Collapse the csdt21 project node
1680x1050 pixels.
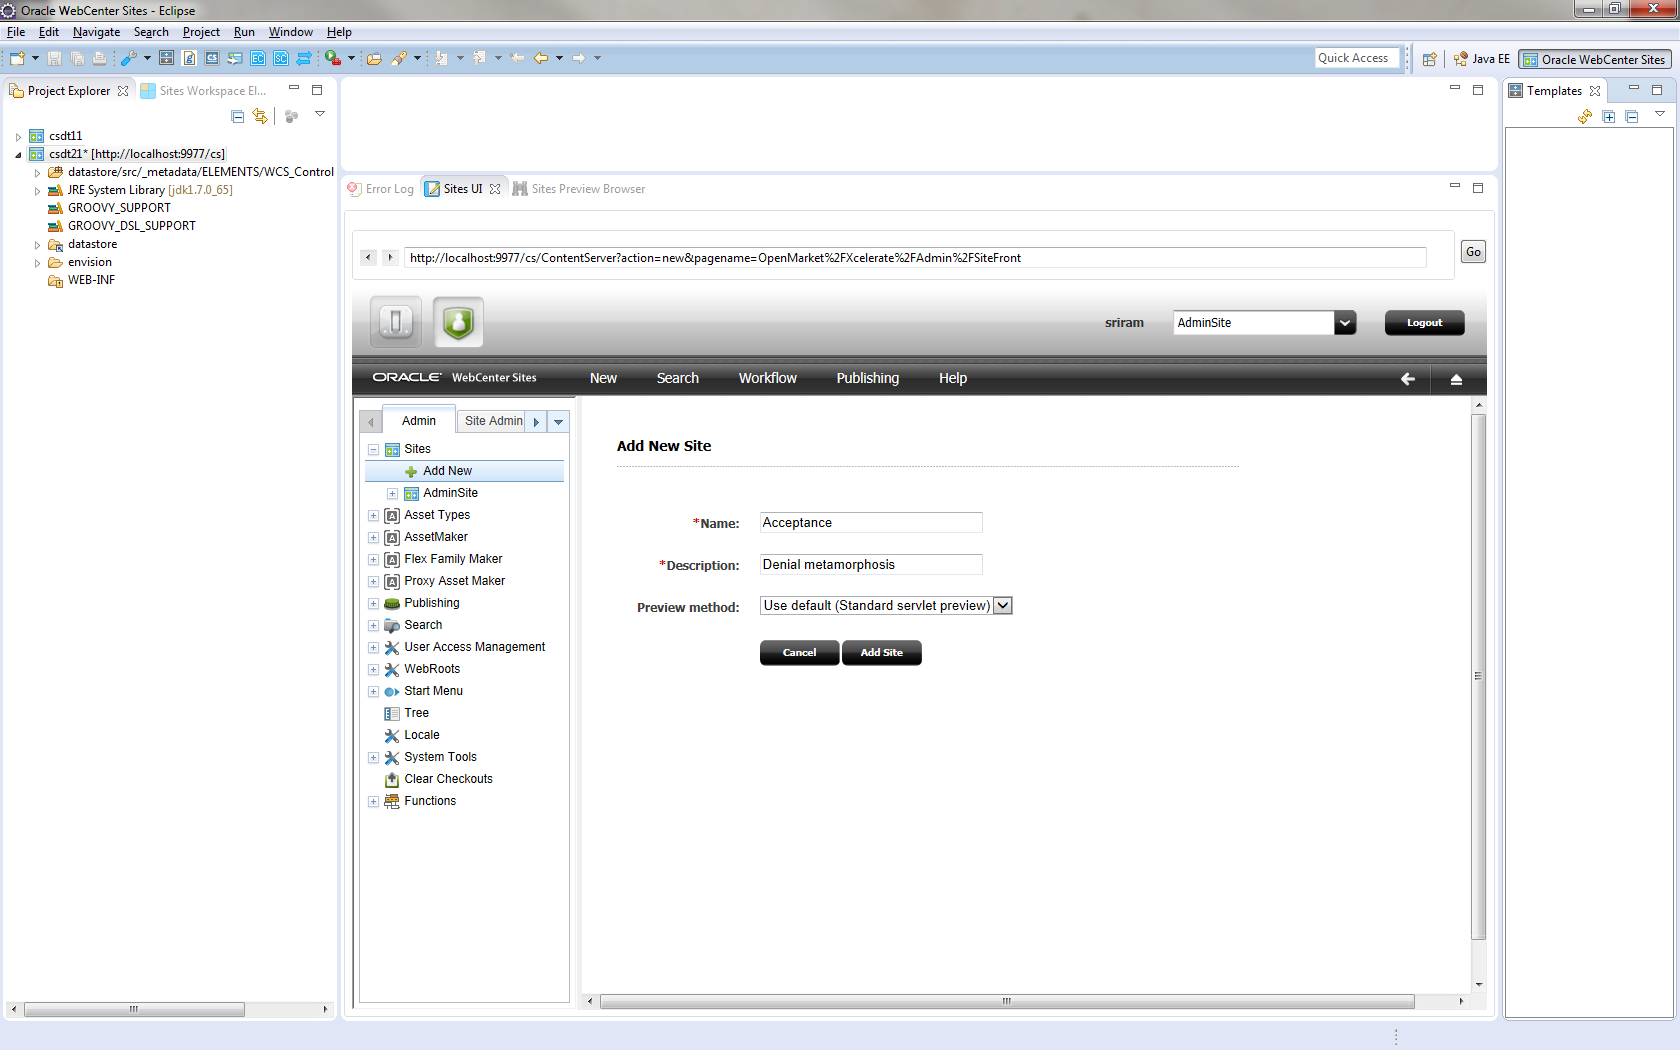coord(18,155)
